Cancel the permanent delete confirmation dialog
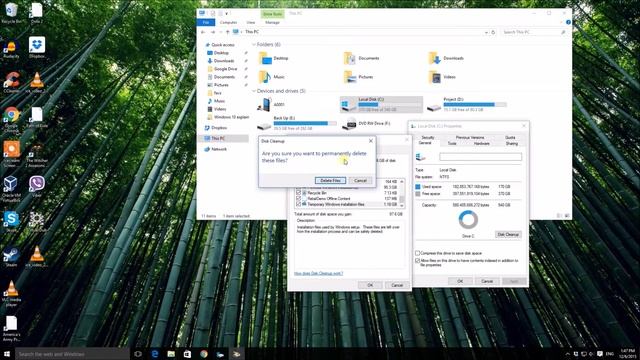Screen dimensions: 640x360 pyautogui.click(x=360, y=180)
